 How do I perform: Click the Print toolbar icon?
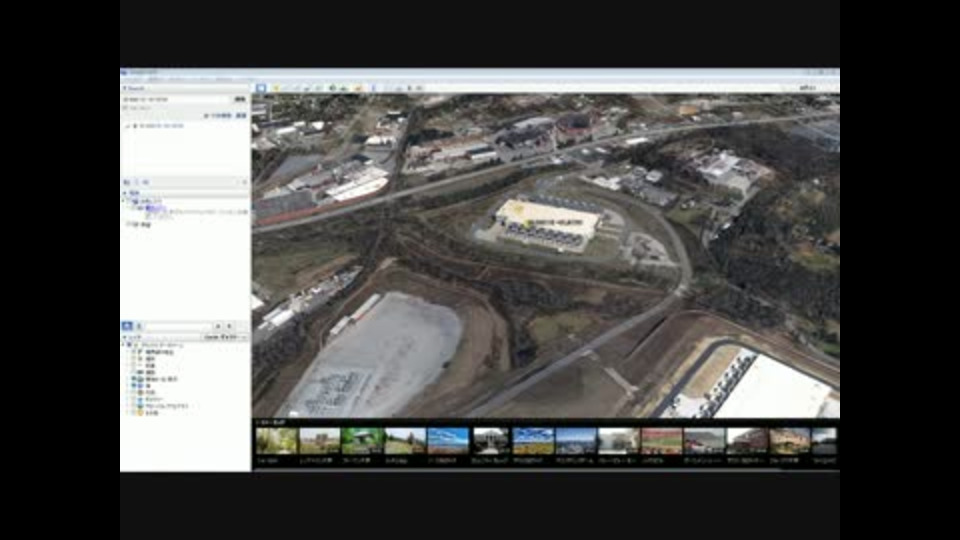400,88
